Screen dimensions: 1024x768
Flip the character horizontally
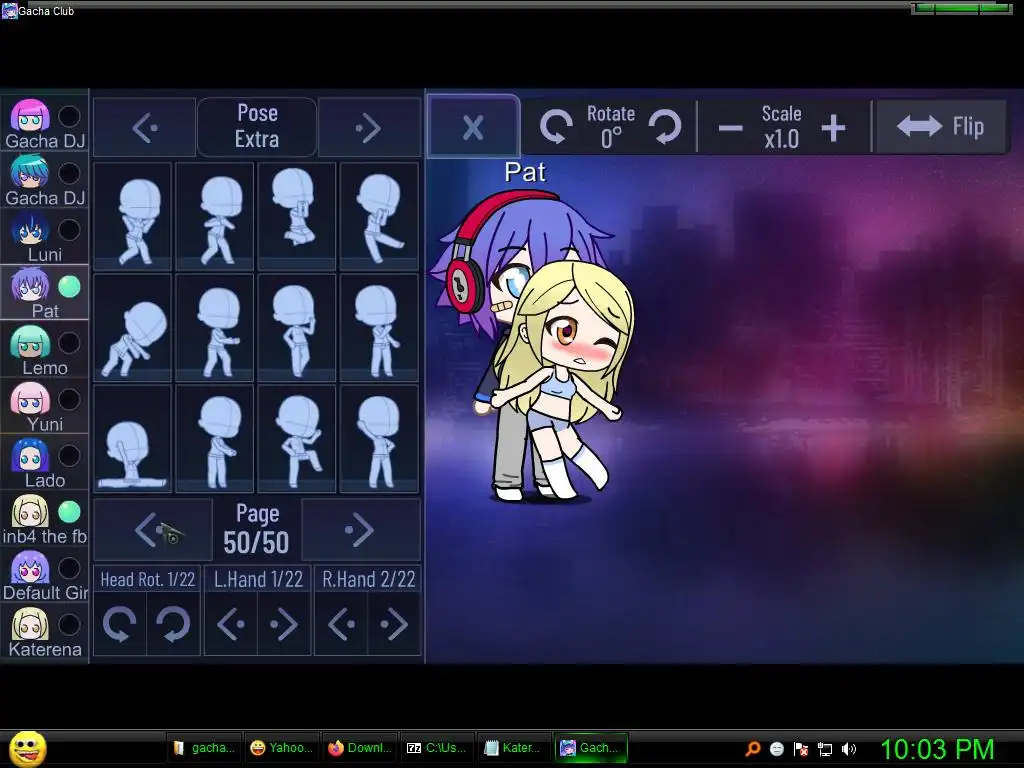tap(941, 127)
